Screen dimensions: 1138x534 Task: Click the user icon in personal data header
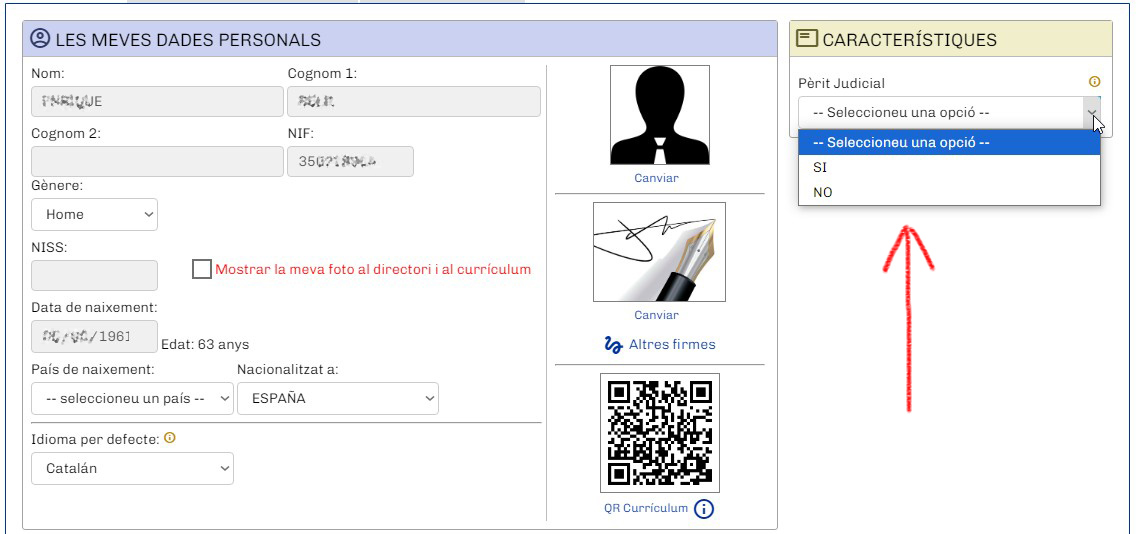(40, 39)
